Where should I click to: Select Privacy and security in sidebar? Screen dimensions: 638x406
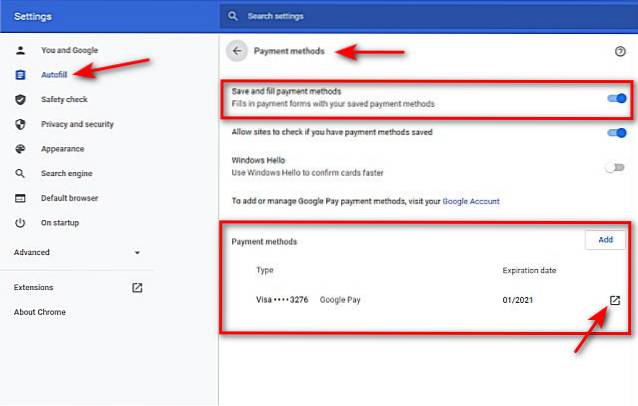tap(77, 124)
